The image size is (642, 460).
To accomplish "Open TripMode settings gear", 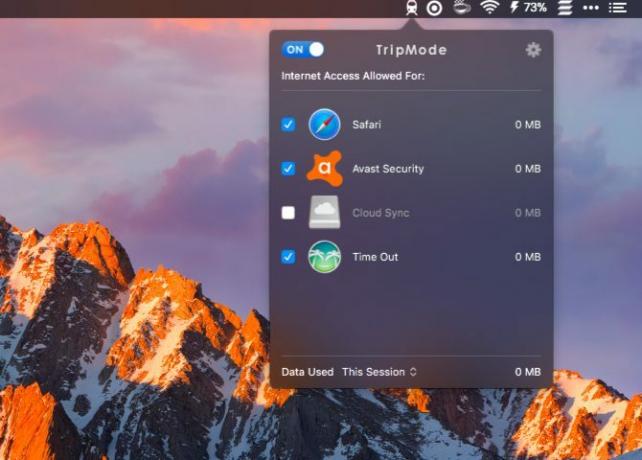I will click(533, 50).
